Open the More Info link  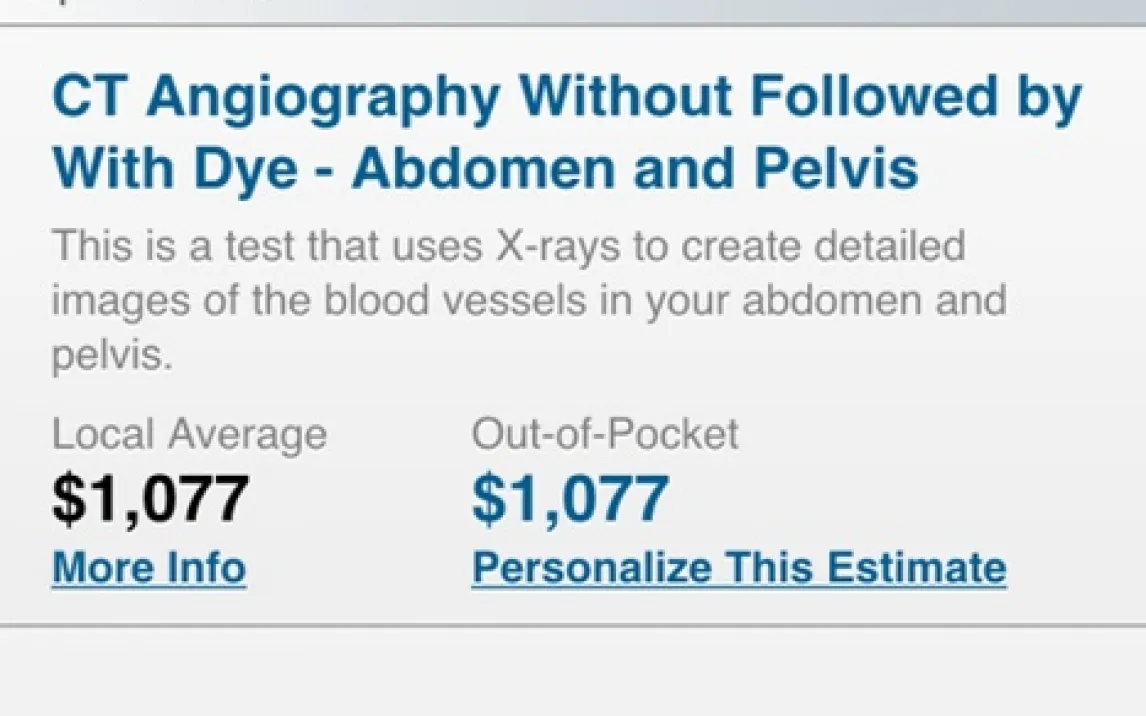(x=149, y=567)
